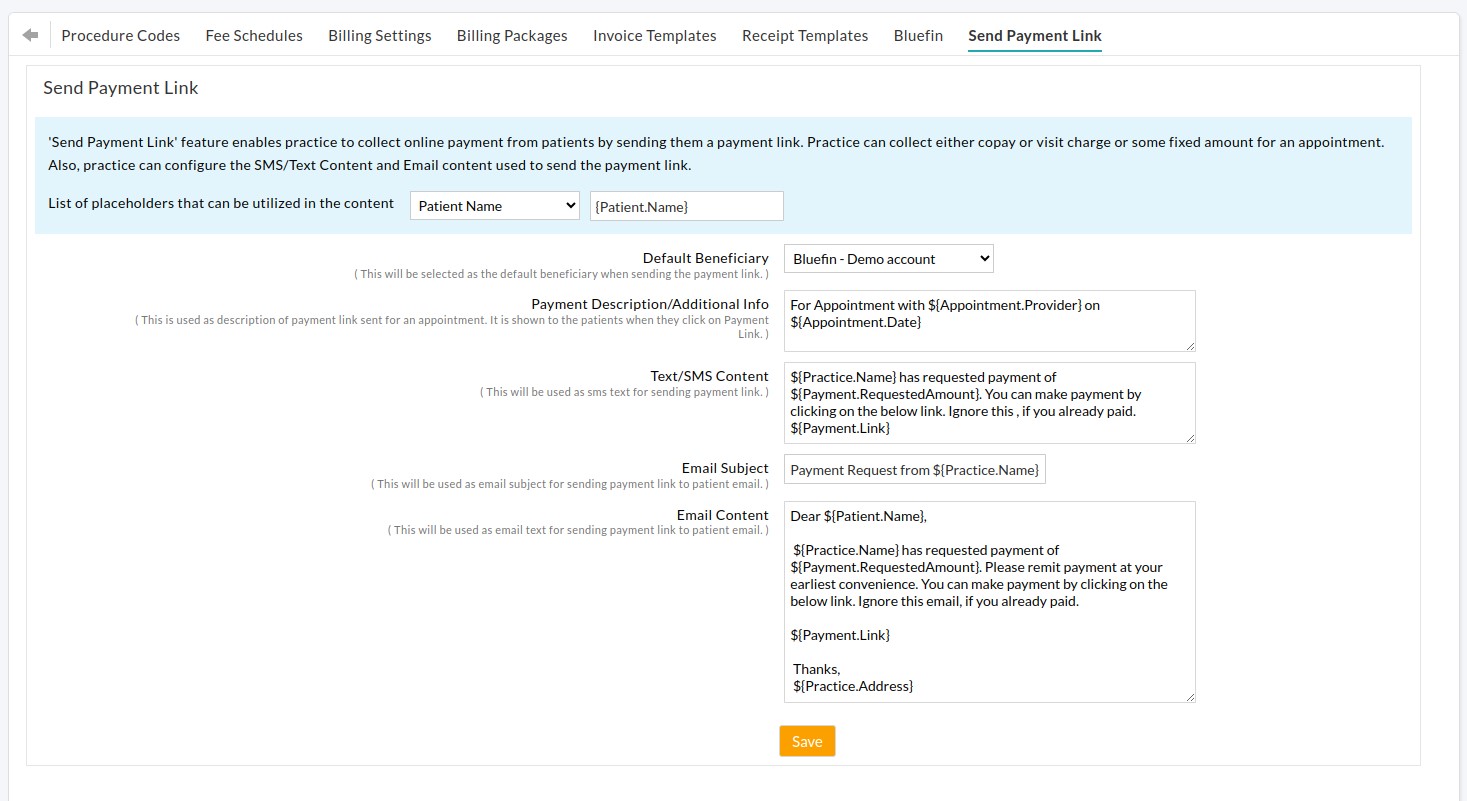Click the back arrow icon

tap(30, 35)
